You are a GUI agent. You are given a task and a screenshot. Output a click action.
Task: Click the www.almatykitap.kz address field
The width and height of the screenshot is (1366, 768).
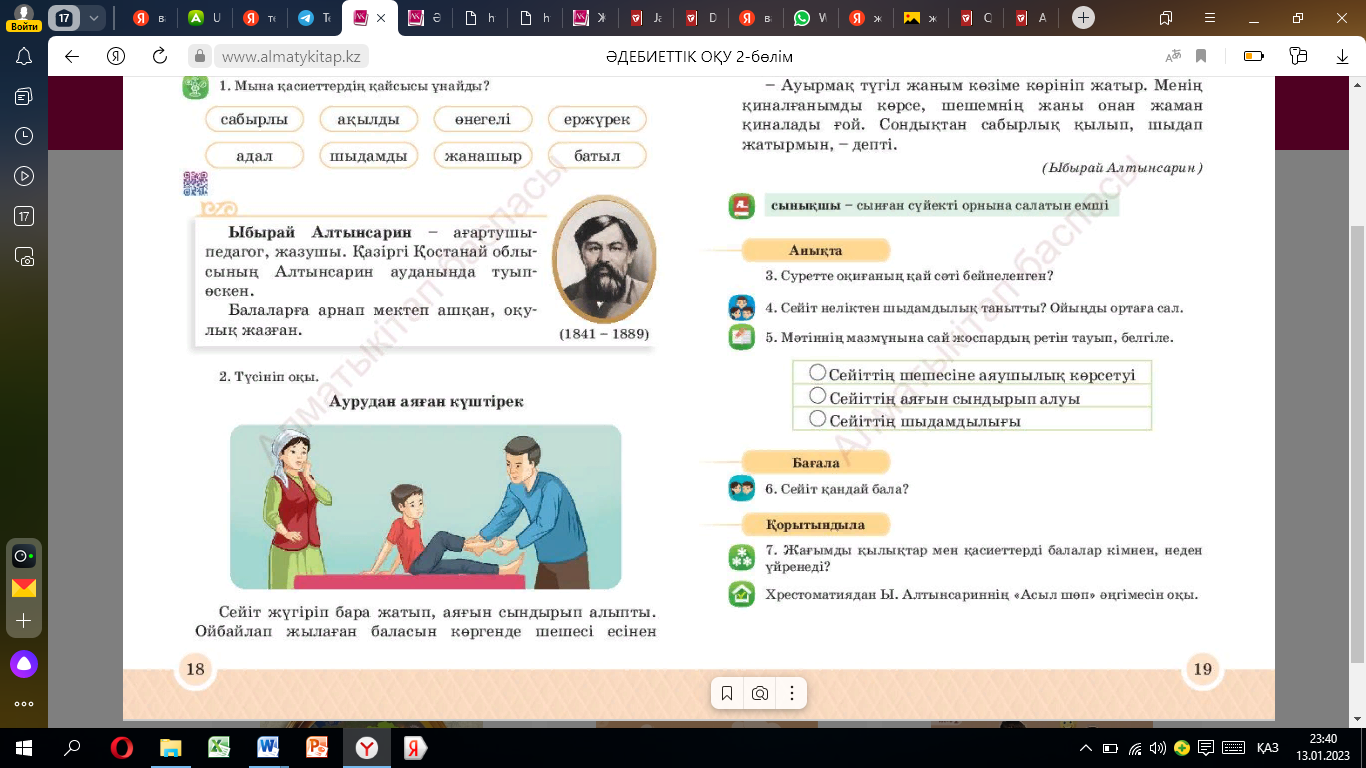(x=290, y=56)
